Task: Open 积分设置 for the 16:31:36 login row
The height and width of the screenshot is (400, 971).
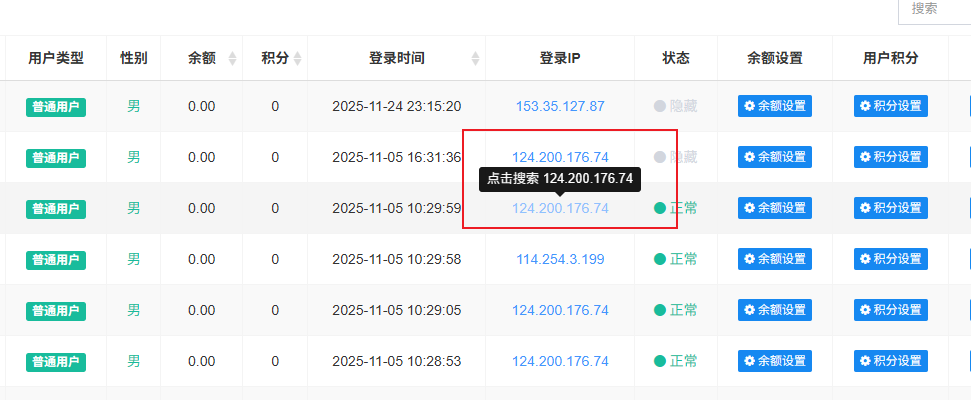Action: 890,157
